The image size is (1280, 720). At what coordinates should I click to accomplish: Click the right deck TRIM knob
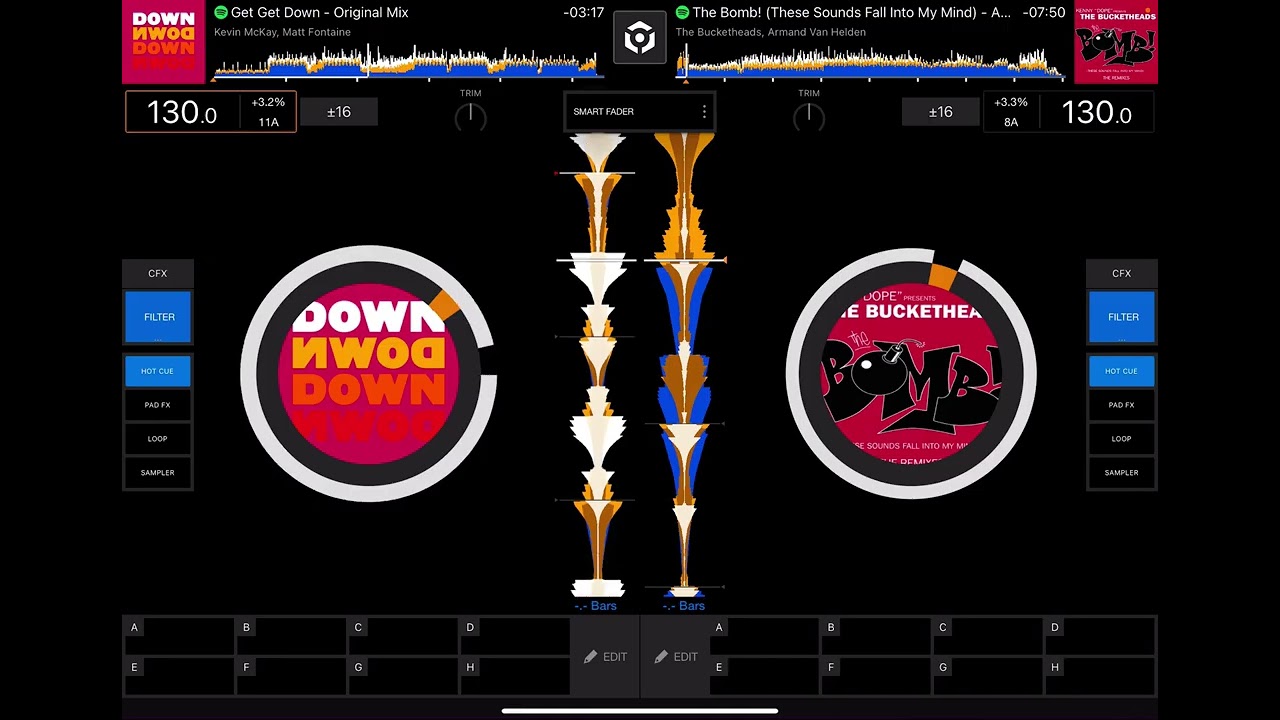808,117
